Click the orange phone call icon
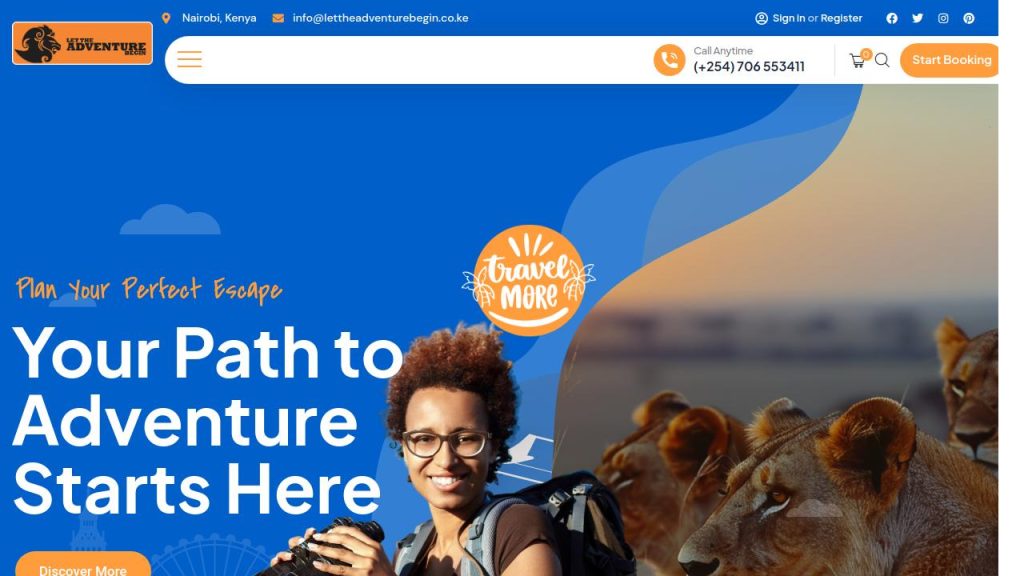The width and height of the screenshot is (1024, 576). click(x=669, y=60)
